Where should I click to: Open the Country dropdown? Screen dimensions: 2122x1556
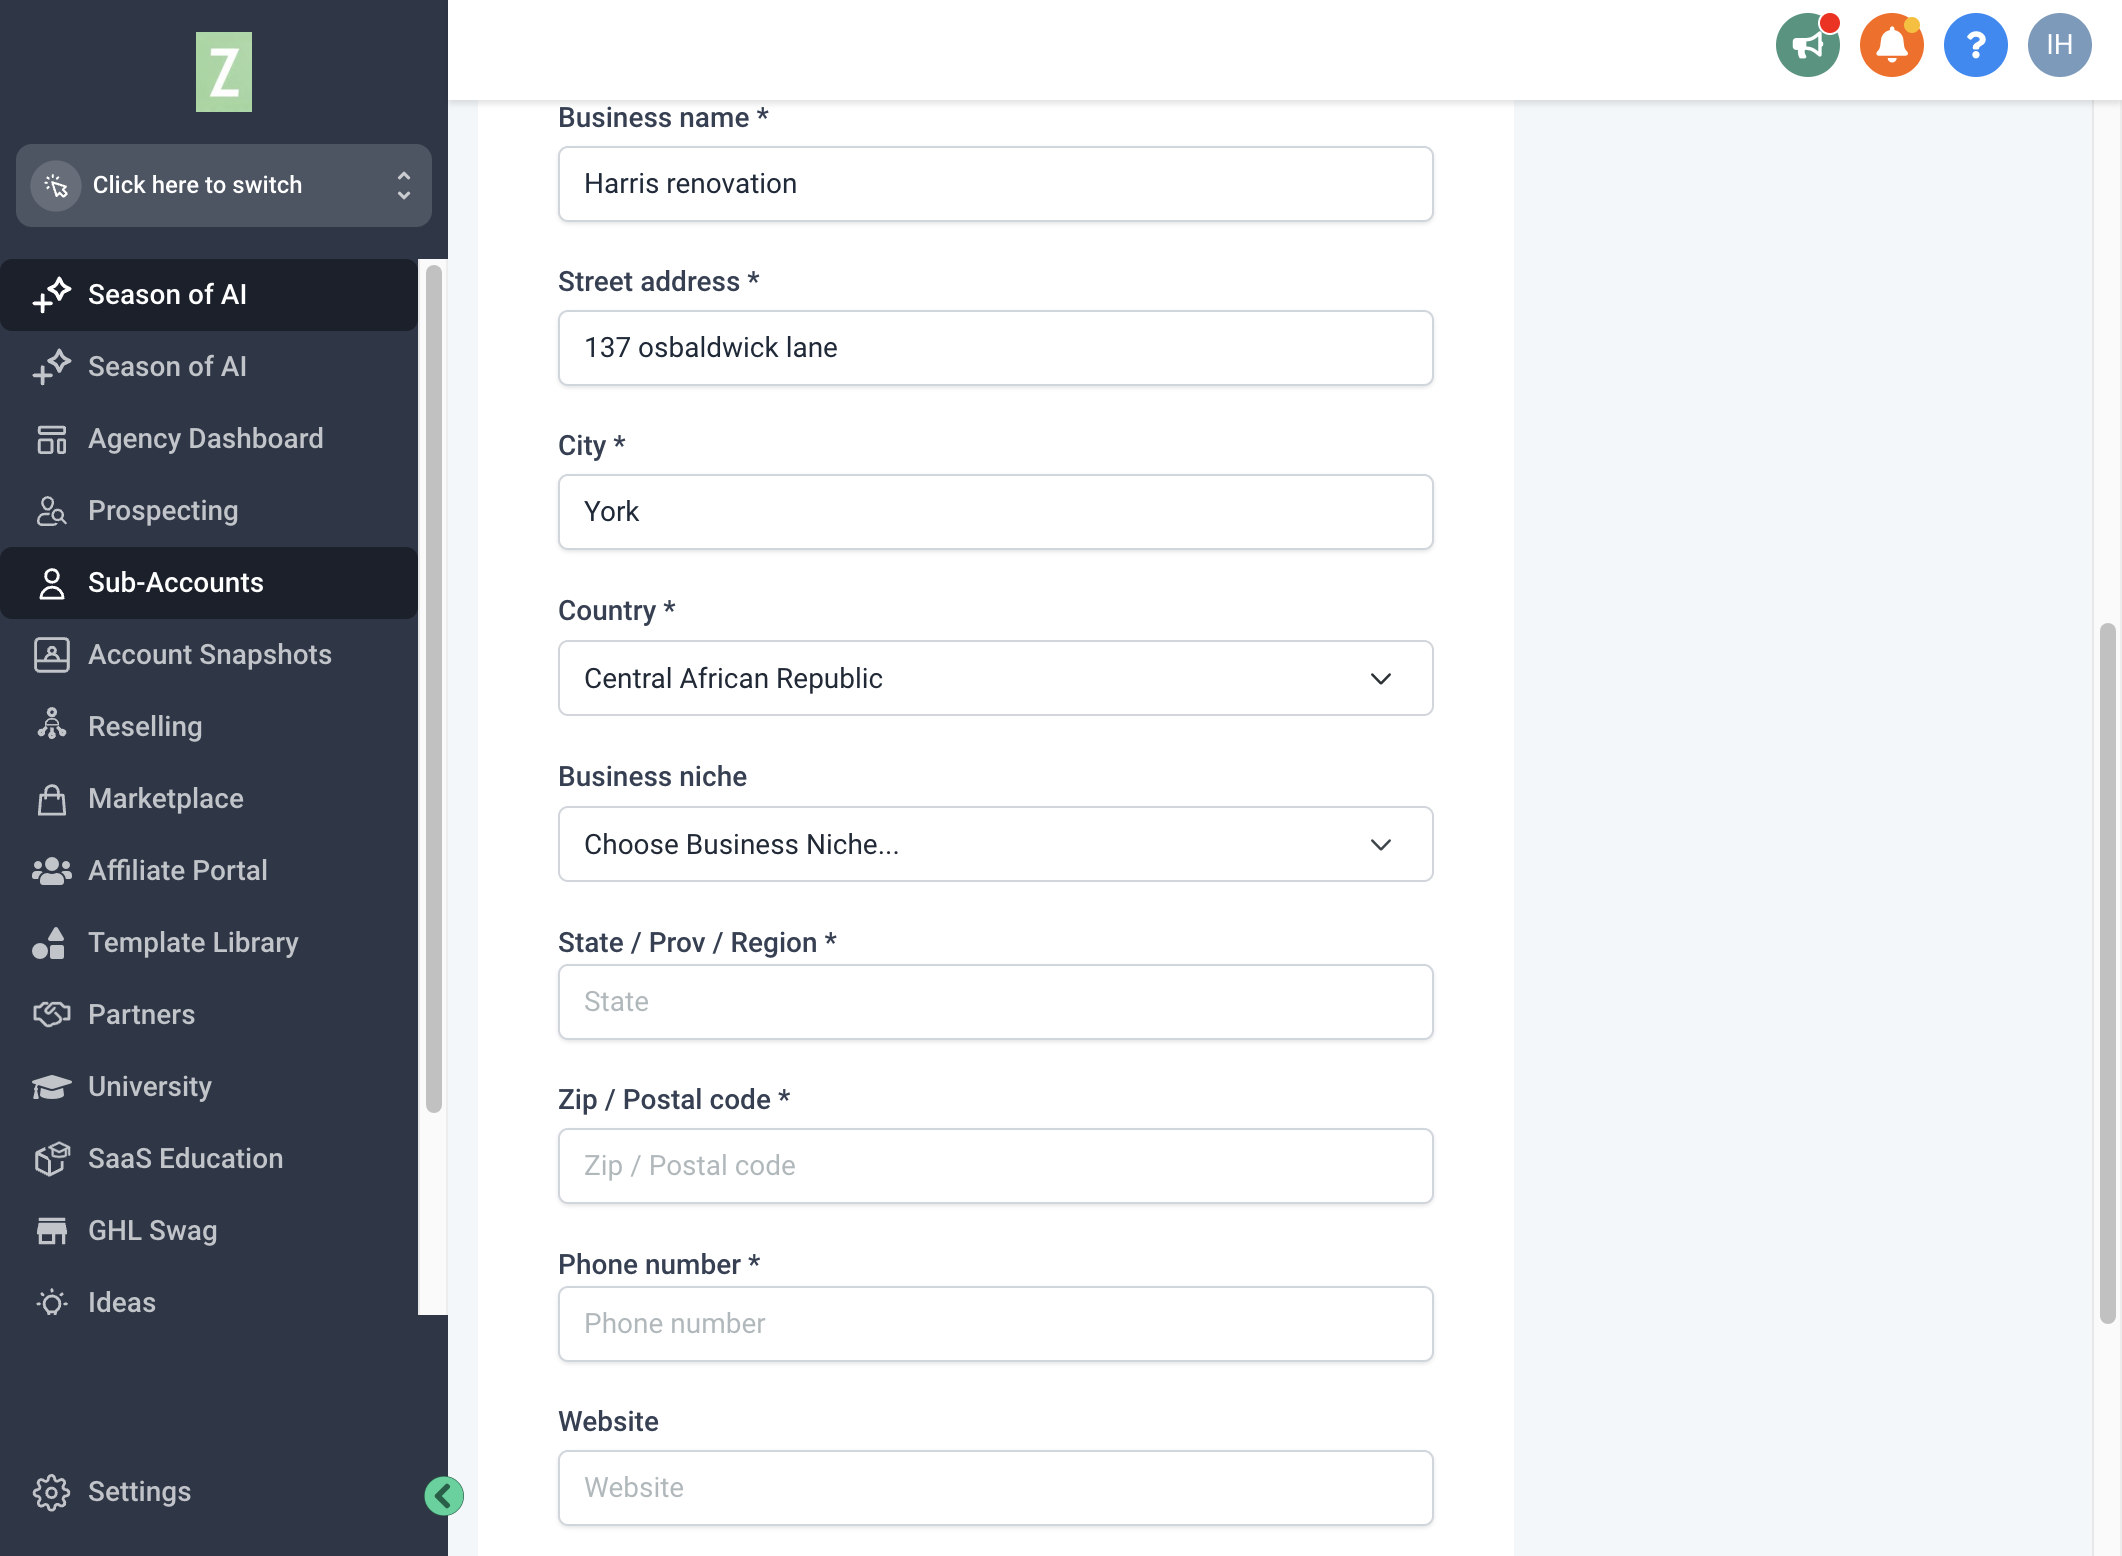coord(996,678)
